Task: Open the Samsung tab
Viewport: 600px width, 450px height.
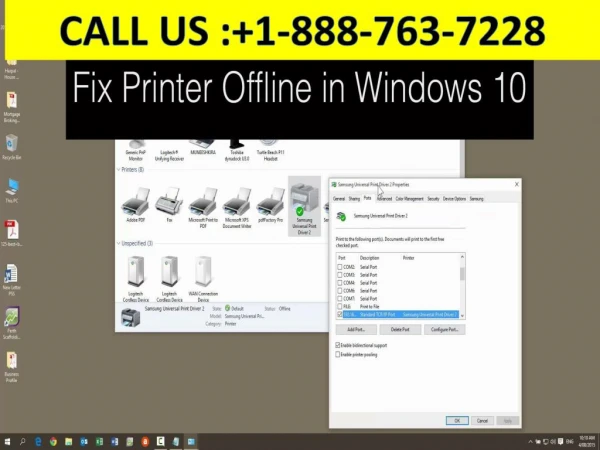Action: tap(476, 199)
